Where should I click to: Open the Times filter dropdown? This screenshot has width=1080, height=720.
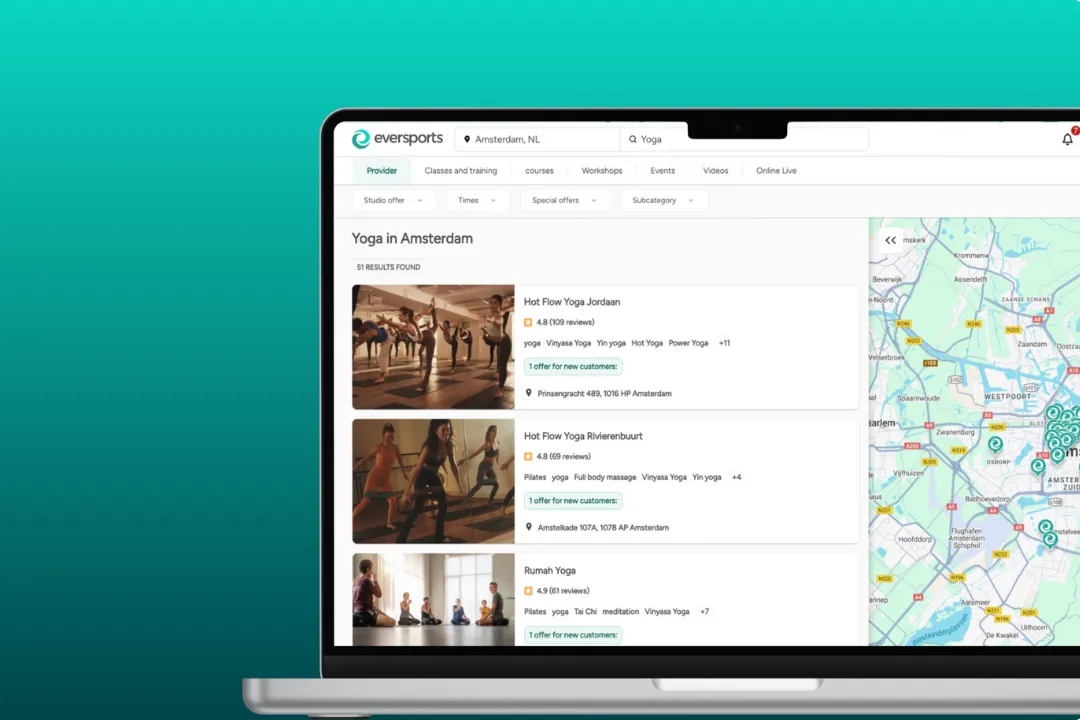[477, 200]
